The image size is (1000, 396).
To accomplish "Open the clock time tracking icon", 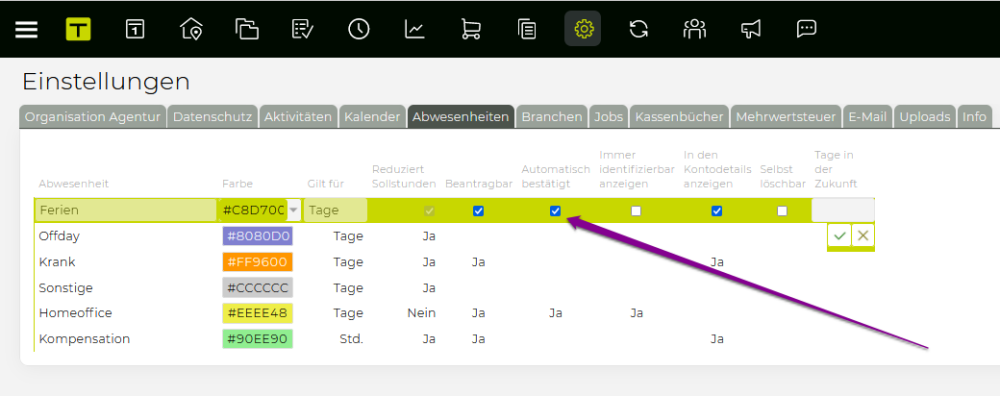I will 358,29.
